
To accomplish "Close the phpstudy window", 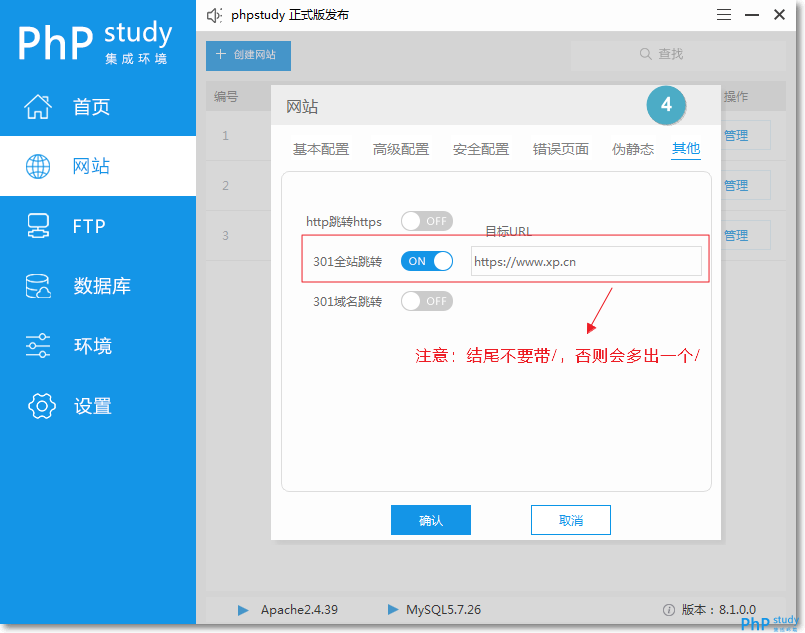I will (779, 15).
